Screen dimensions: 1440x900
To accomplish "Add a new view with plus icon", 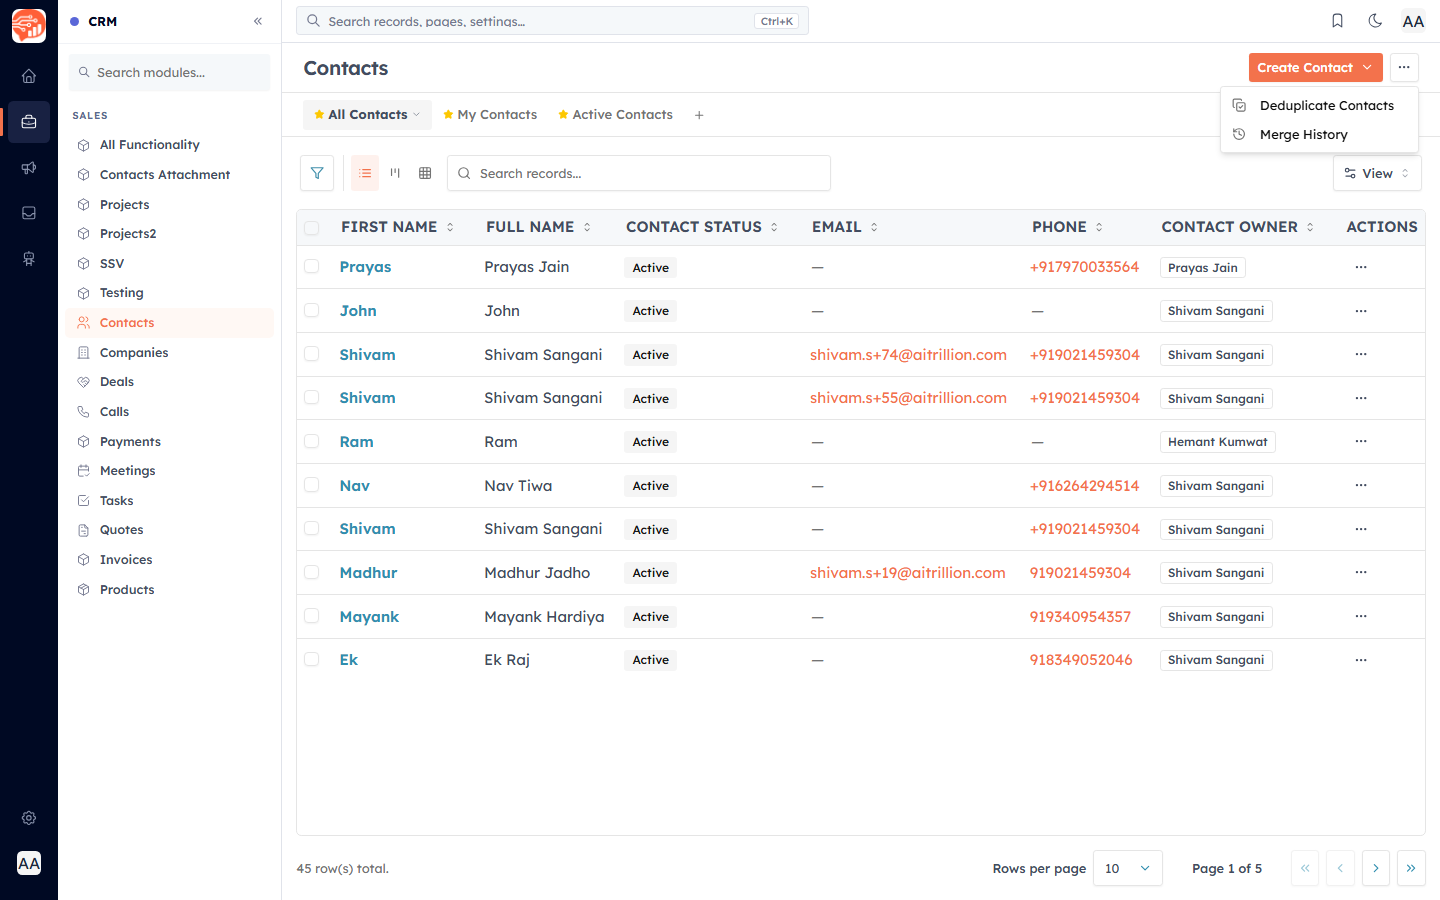I will [699, 115].
